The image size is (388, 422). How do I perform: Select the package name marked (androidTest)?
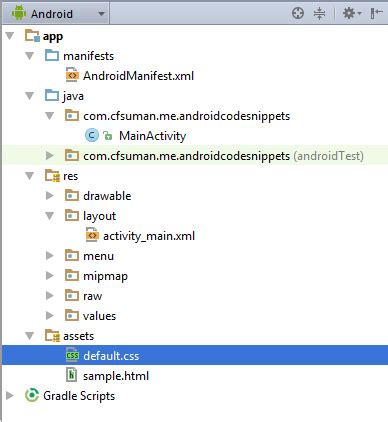tap(187, 156)
